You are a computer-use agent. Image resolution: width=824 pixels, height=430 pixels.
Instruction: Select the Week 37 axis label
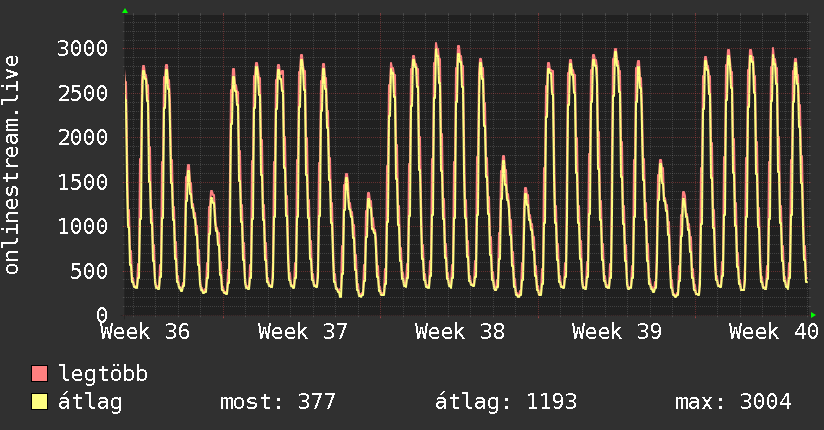pos(303,332)
